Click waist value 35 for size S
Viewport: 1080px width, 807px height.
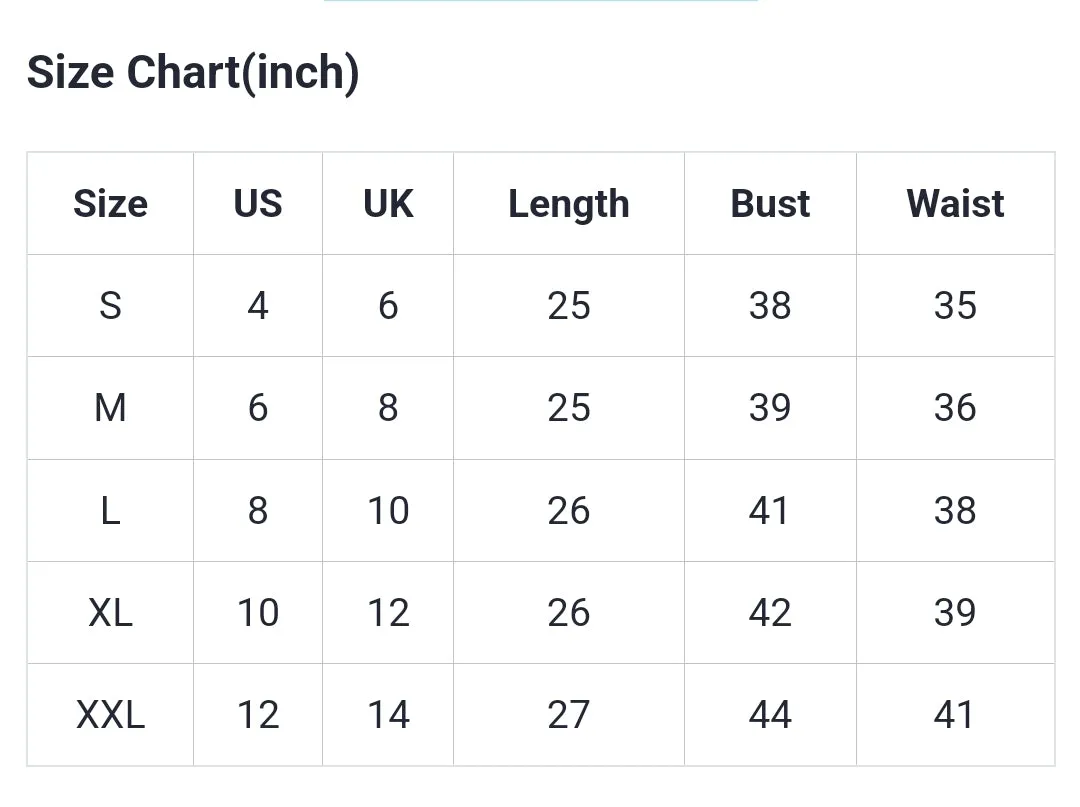pos(955,306)
